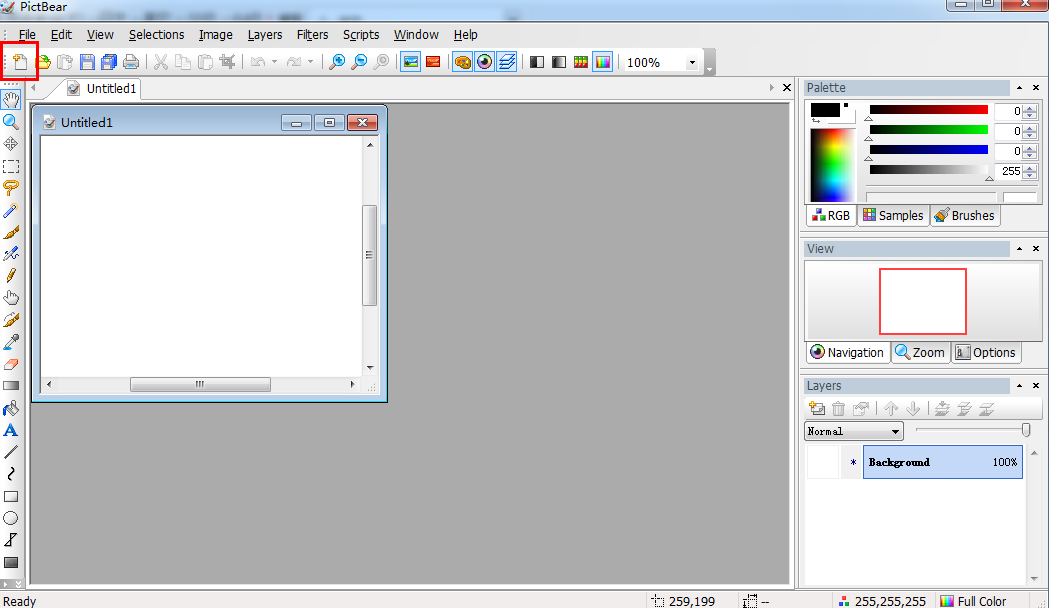Open the Selections menu

(157, 35)
